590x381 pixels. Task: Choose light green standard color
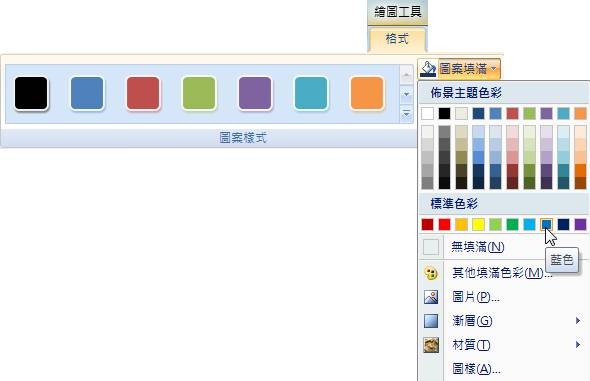point(496,225)
